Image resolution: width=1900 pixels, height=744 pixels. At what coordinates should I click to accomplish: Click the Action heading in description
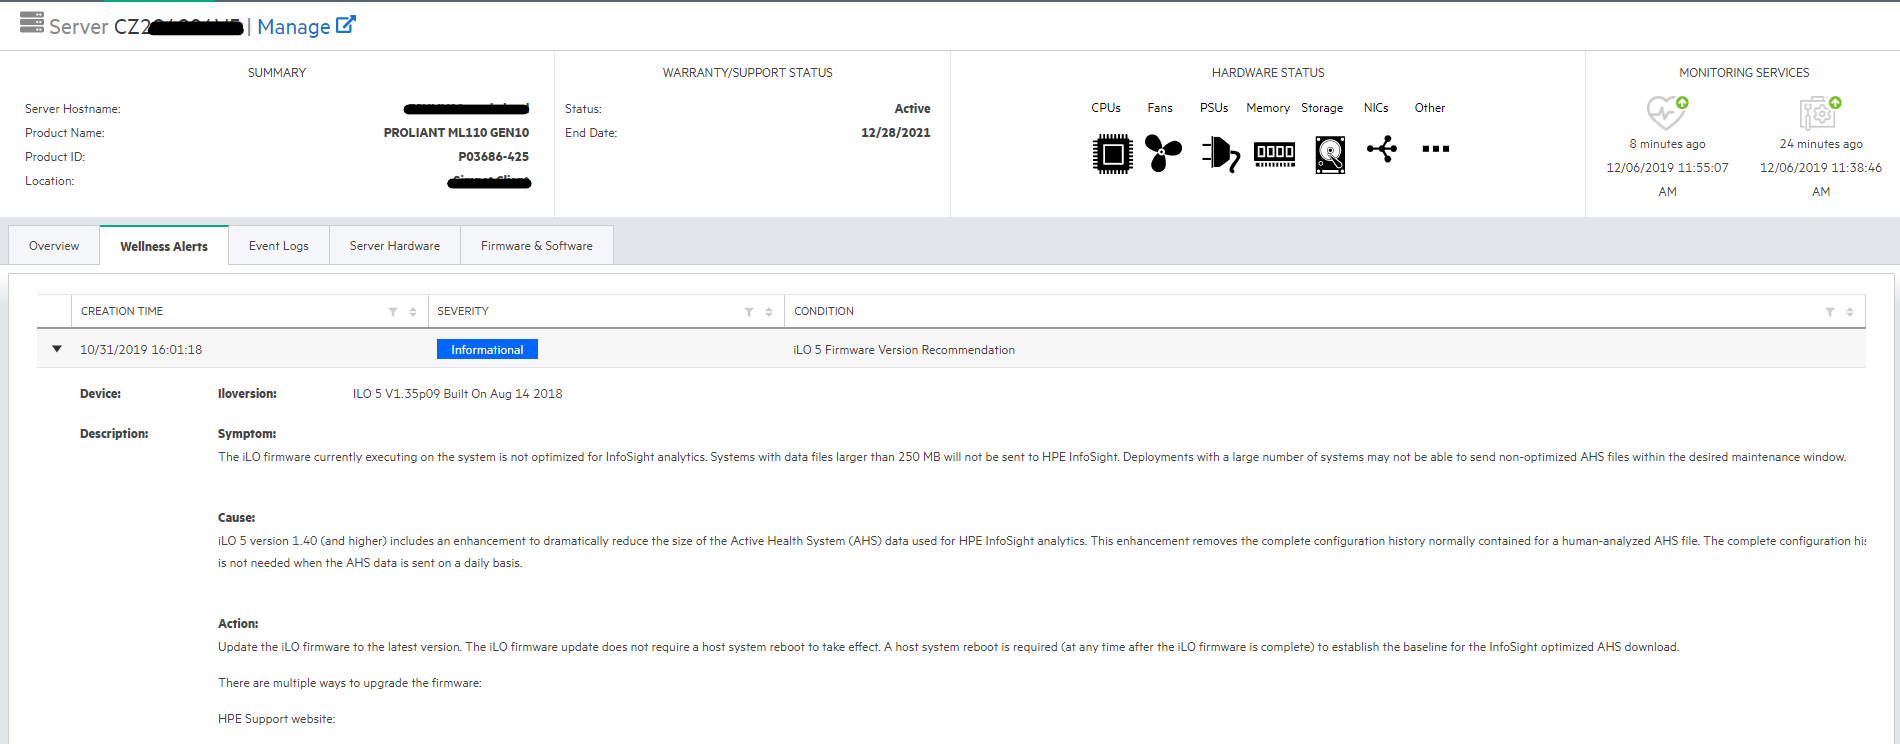click(238, 624)
